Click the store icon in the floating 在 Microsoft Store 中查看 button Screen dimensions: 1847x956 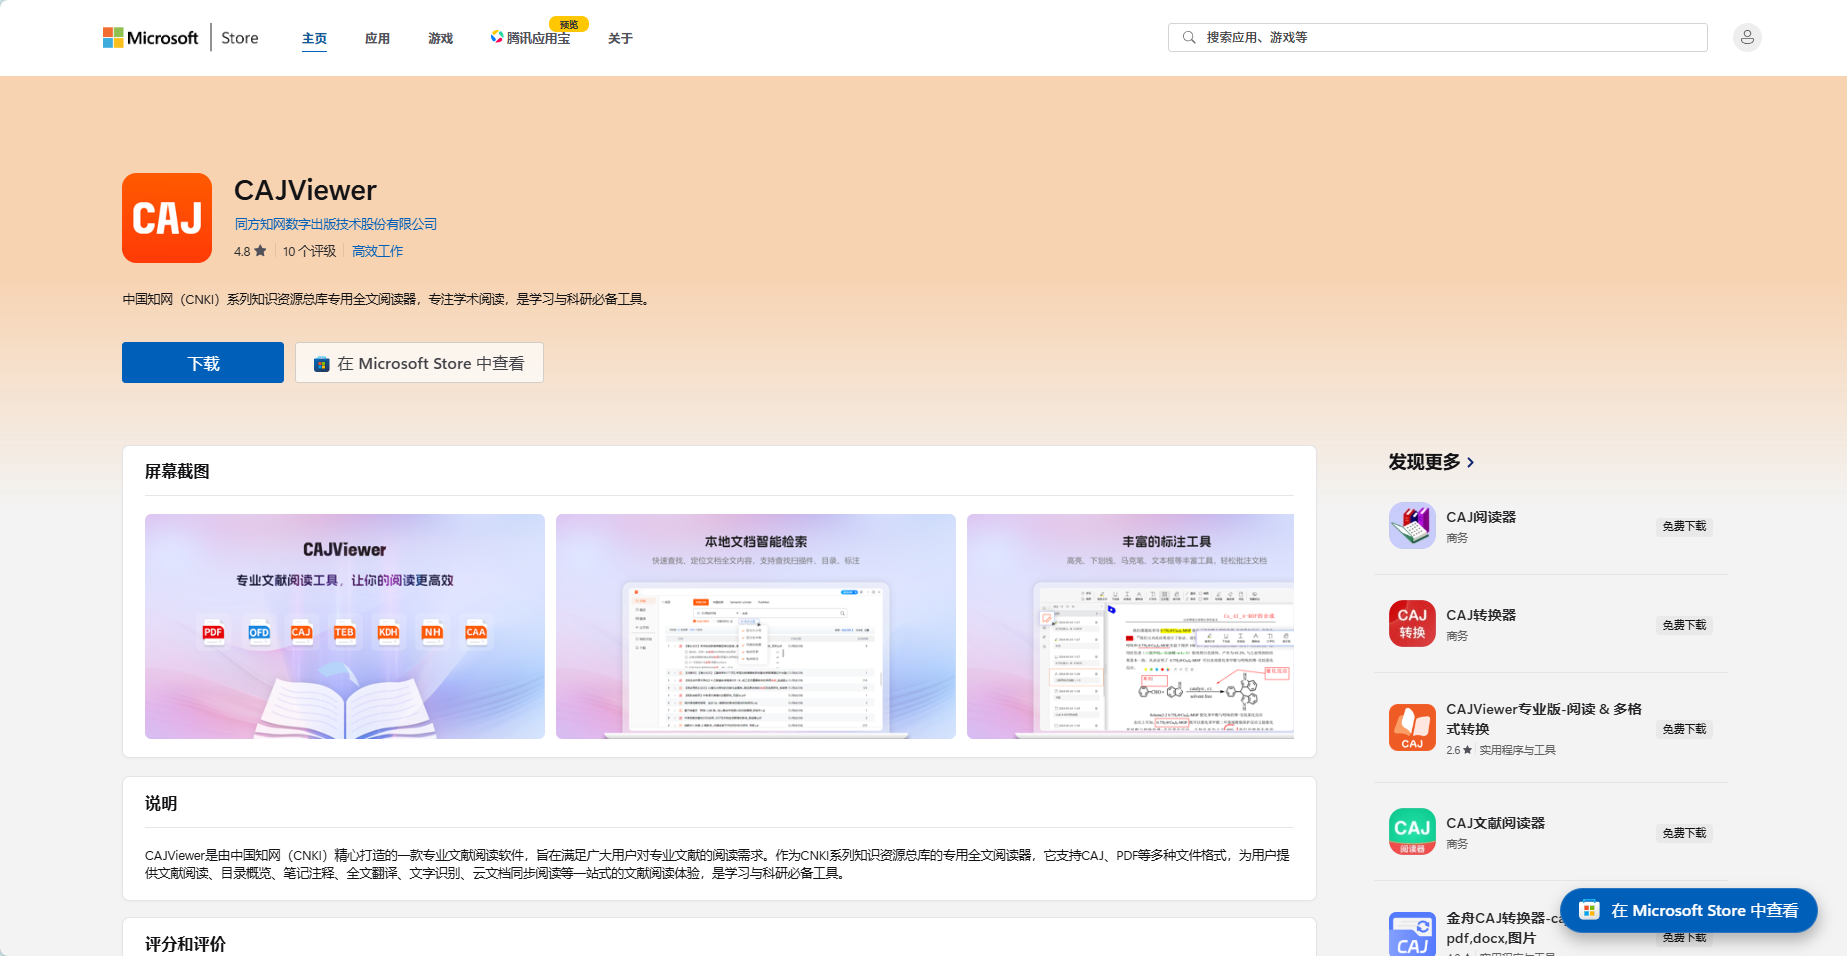(x=1589, y=910)
